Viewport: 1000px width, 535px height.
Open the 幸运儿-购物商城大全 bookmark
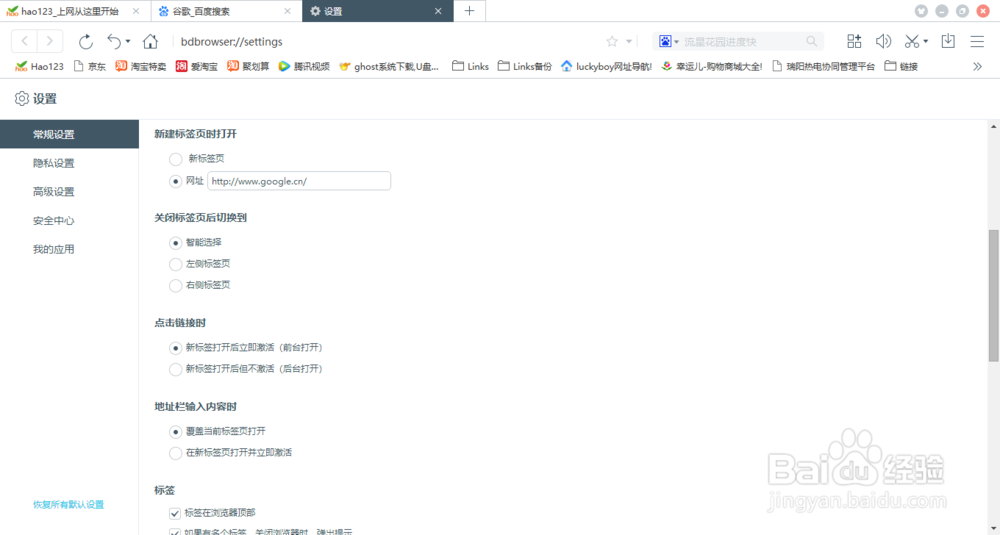712,66
